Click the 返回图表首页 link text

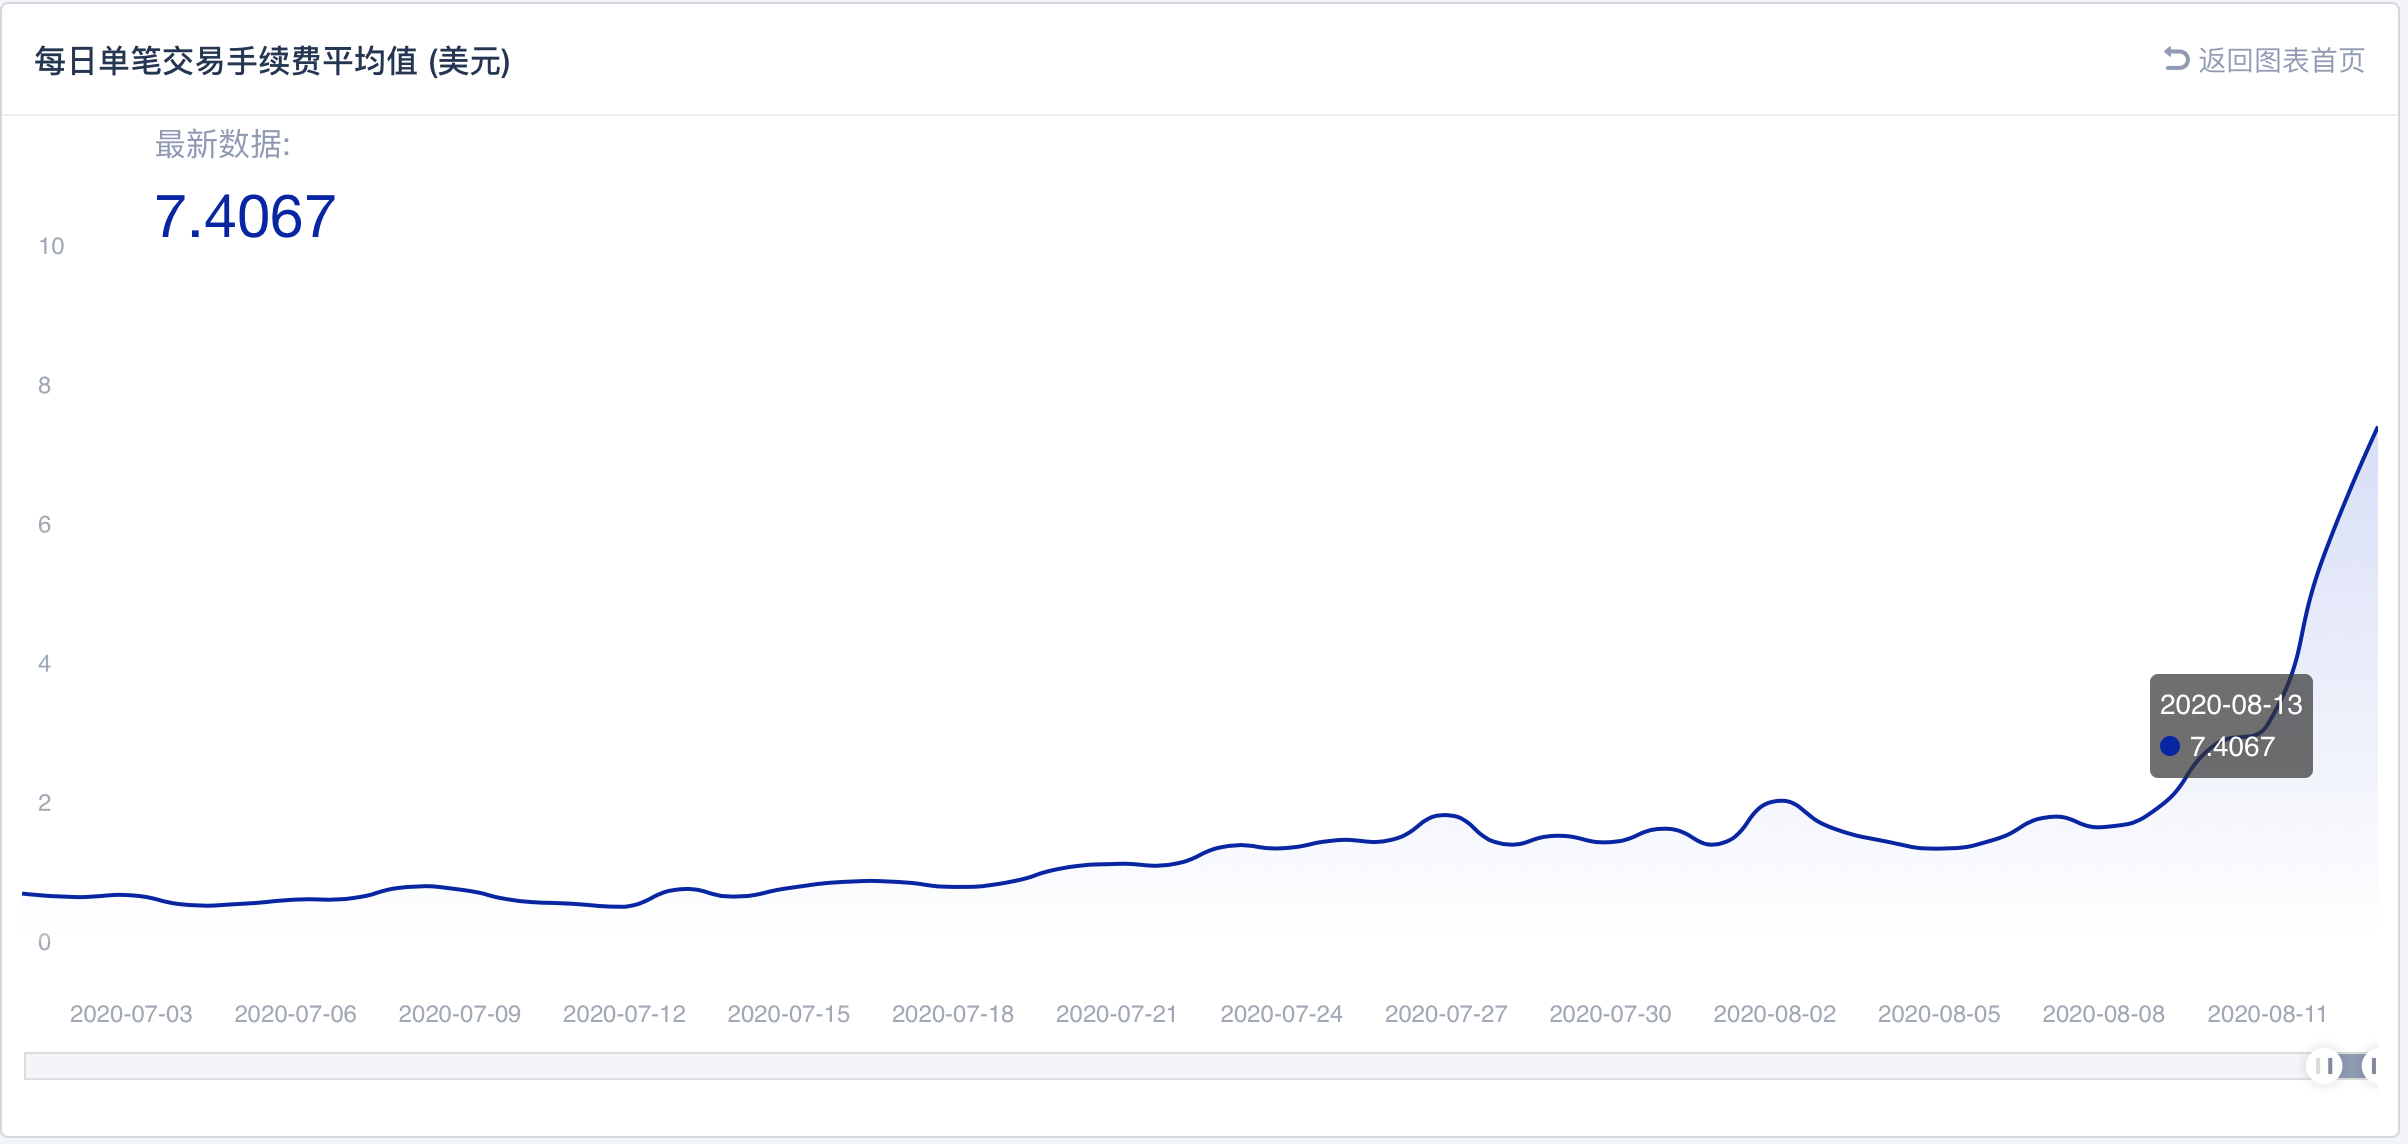[x=2281, y=61]
